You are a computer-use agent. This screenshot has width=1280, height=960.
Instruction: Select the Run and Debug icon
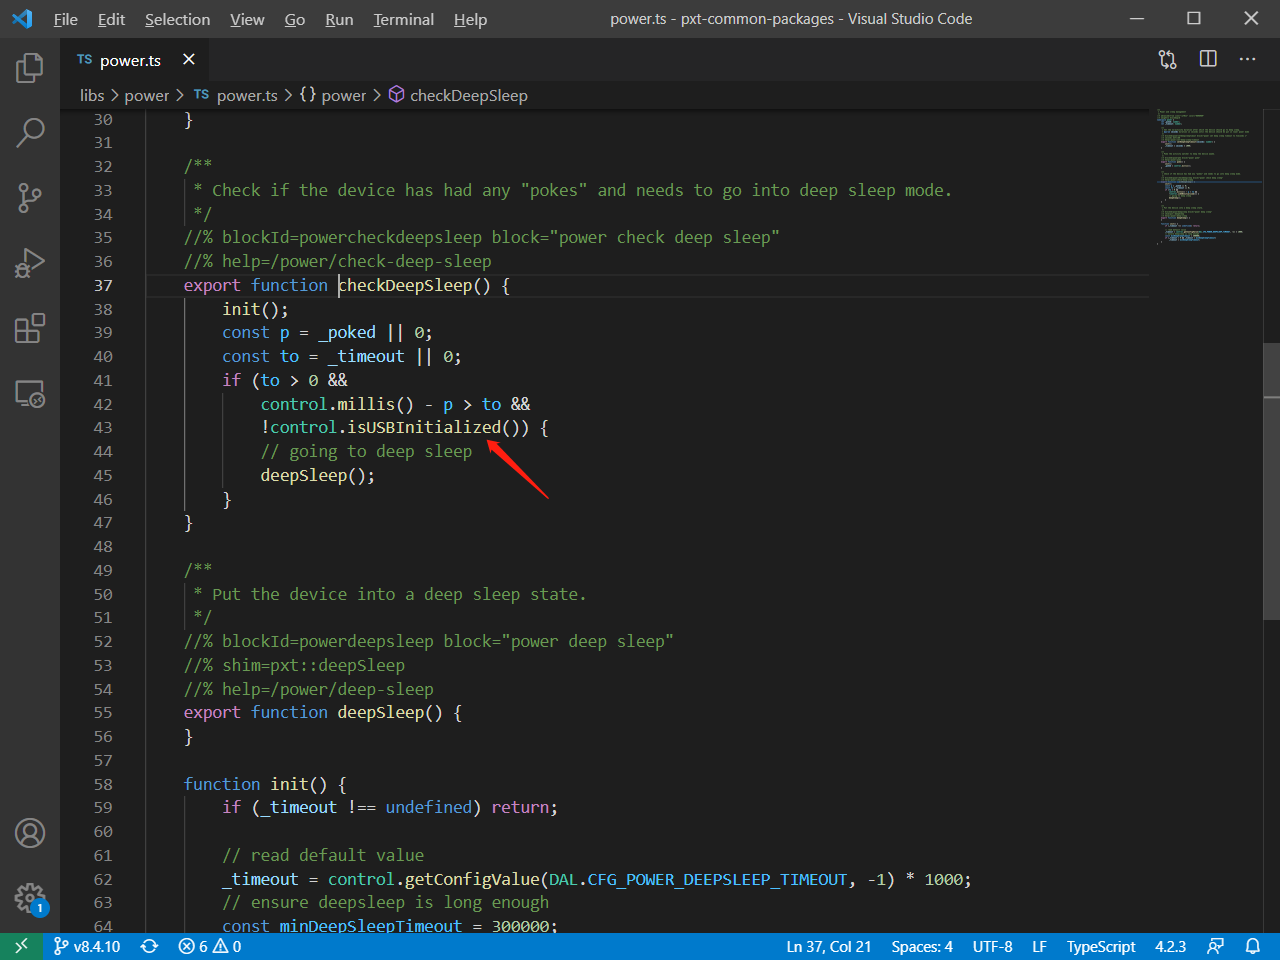[29, 263]
